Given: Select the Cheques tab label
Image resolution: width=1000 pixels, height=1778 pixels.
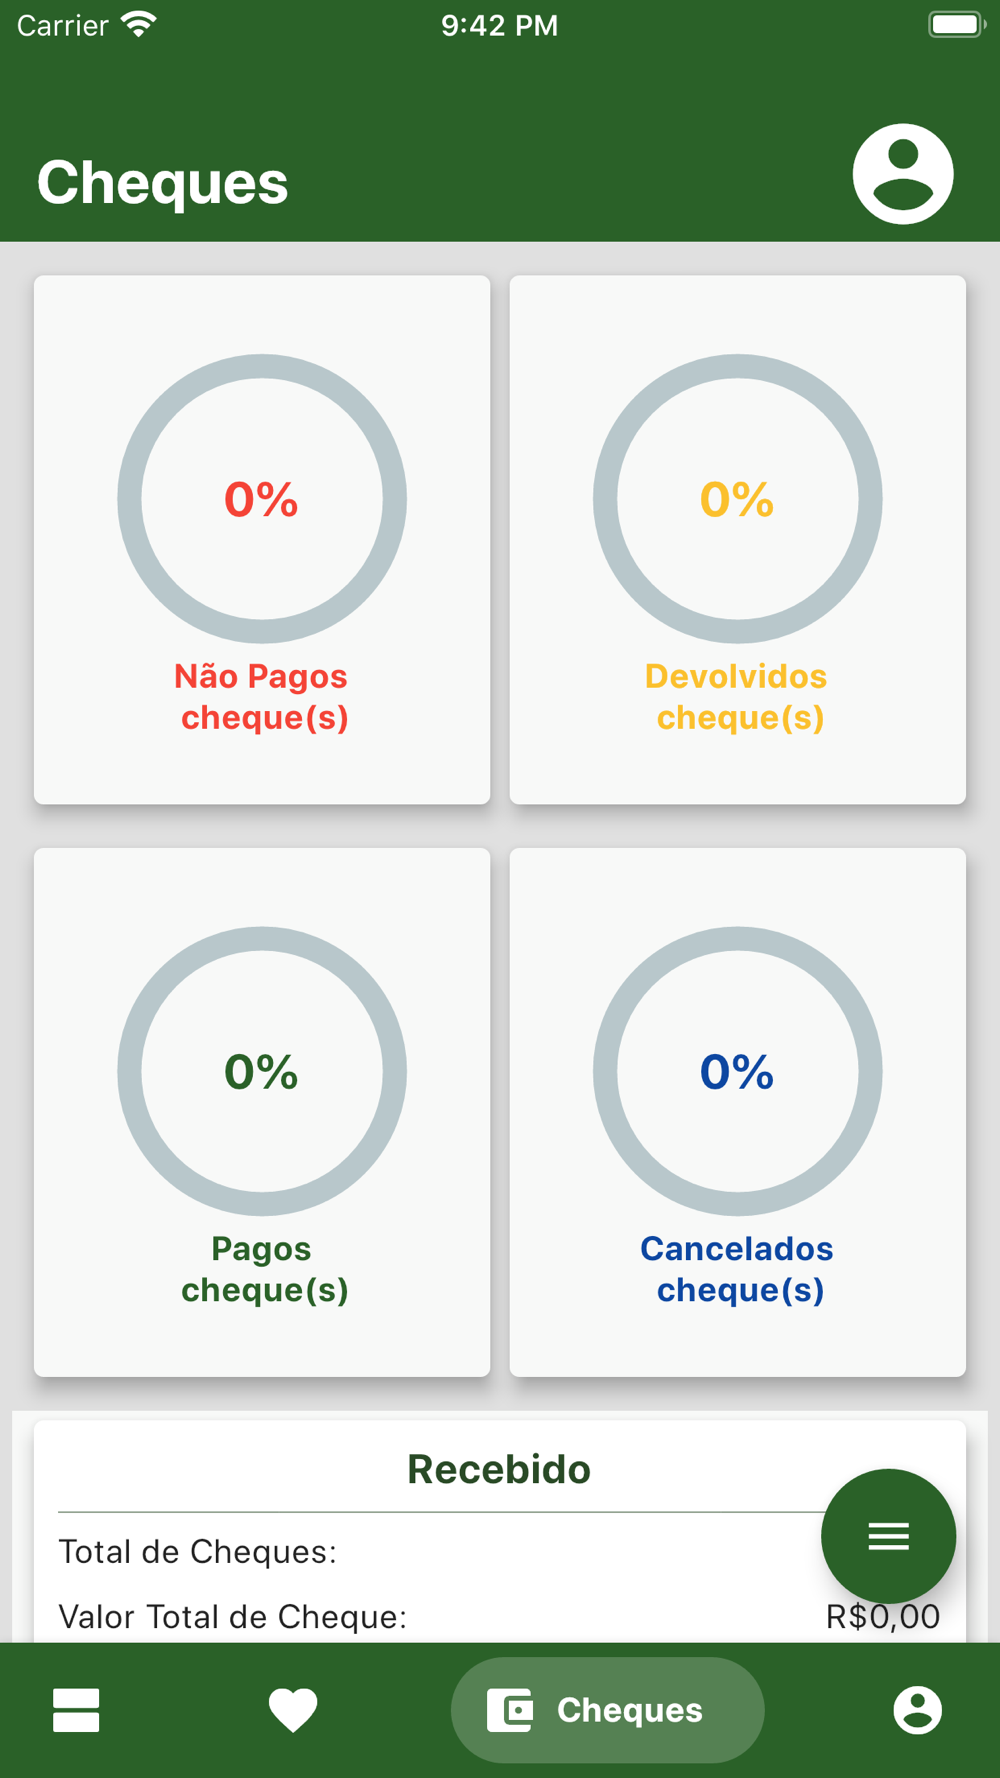Looking at the screenshot, I should [x=630, y=1710].
